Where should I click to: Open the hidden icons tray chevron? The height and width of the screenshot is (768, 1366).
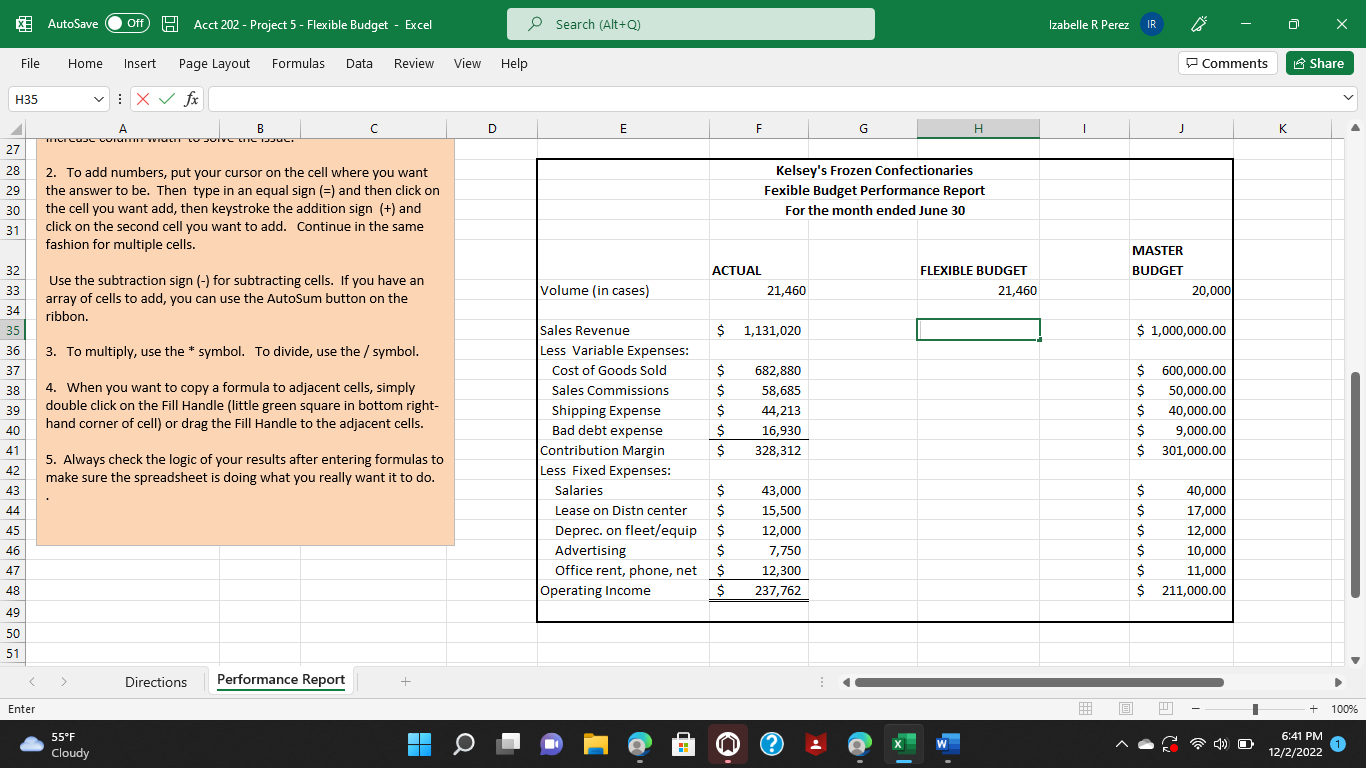[1121, 744]
